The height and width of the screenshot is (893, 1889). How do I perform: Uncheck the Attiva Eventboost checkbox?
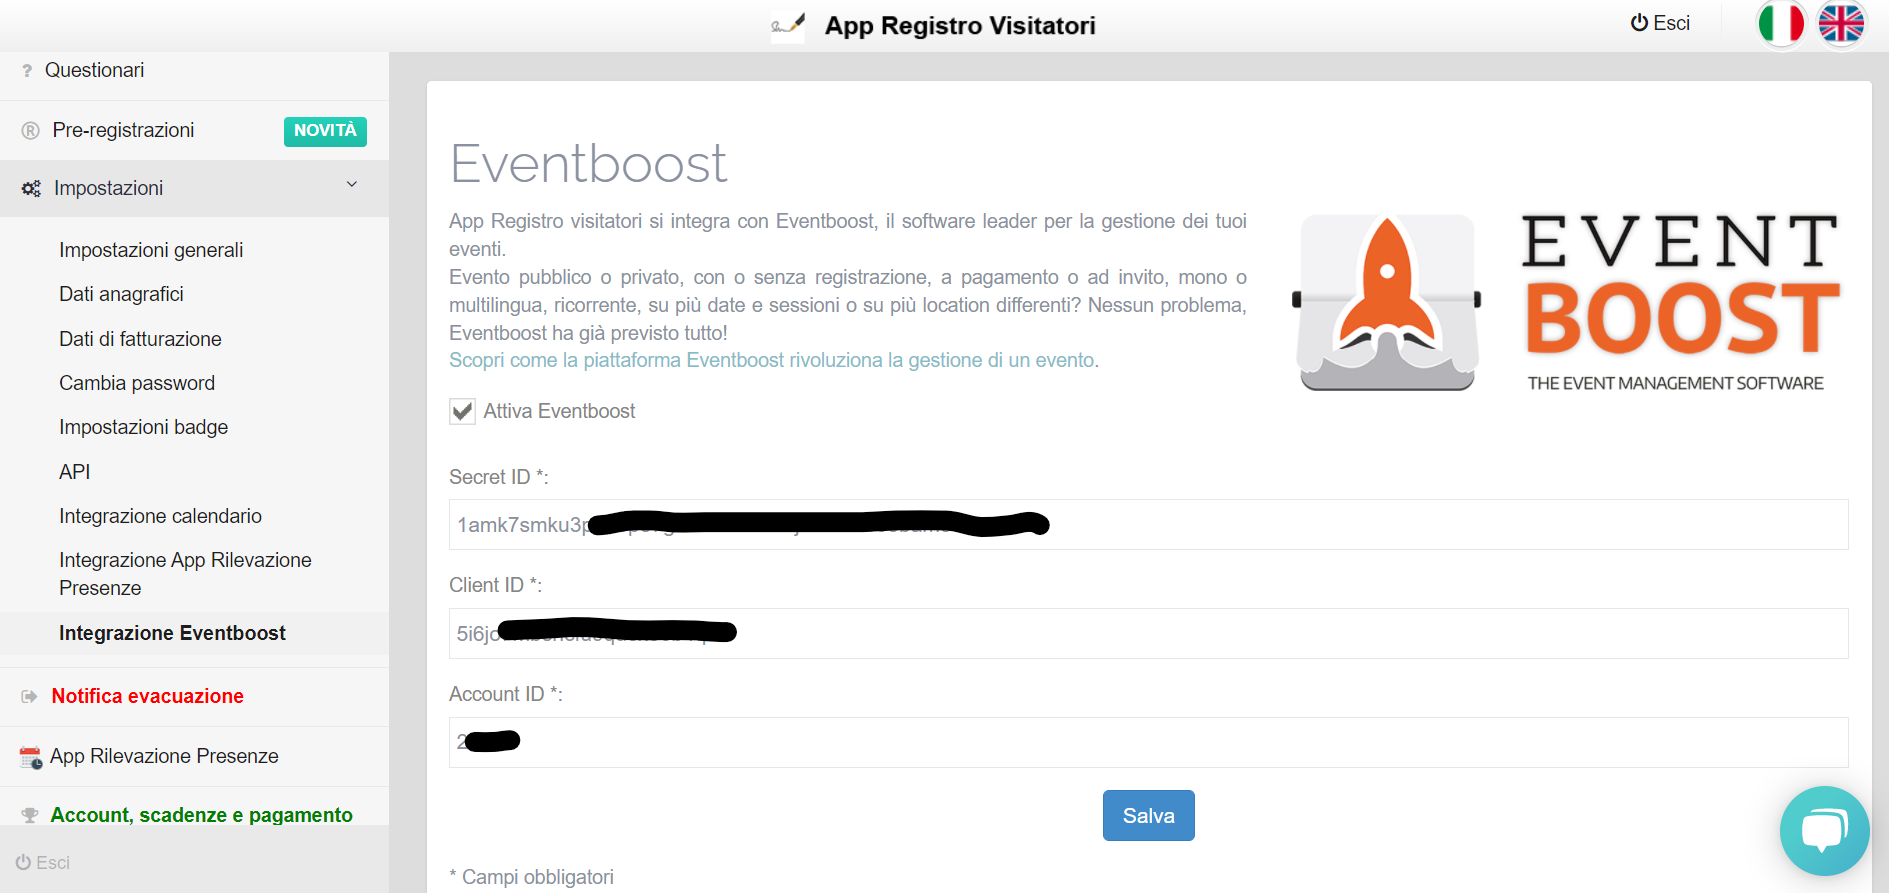462,411
